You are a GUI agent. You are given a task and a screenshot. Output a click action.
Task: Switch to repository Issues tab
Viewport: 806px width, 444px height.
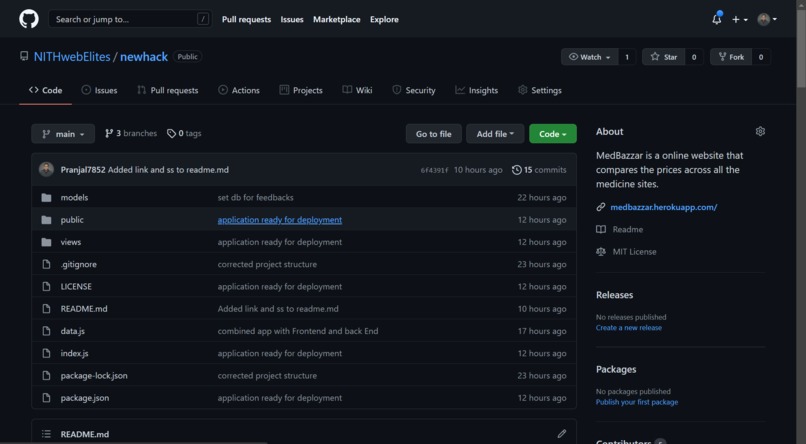coord(99,90)
